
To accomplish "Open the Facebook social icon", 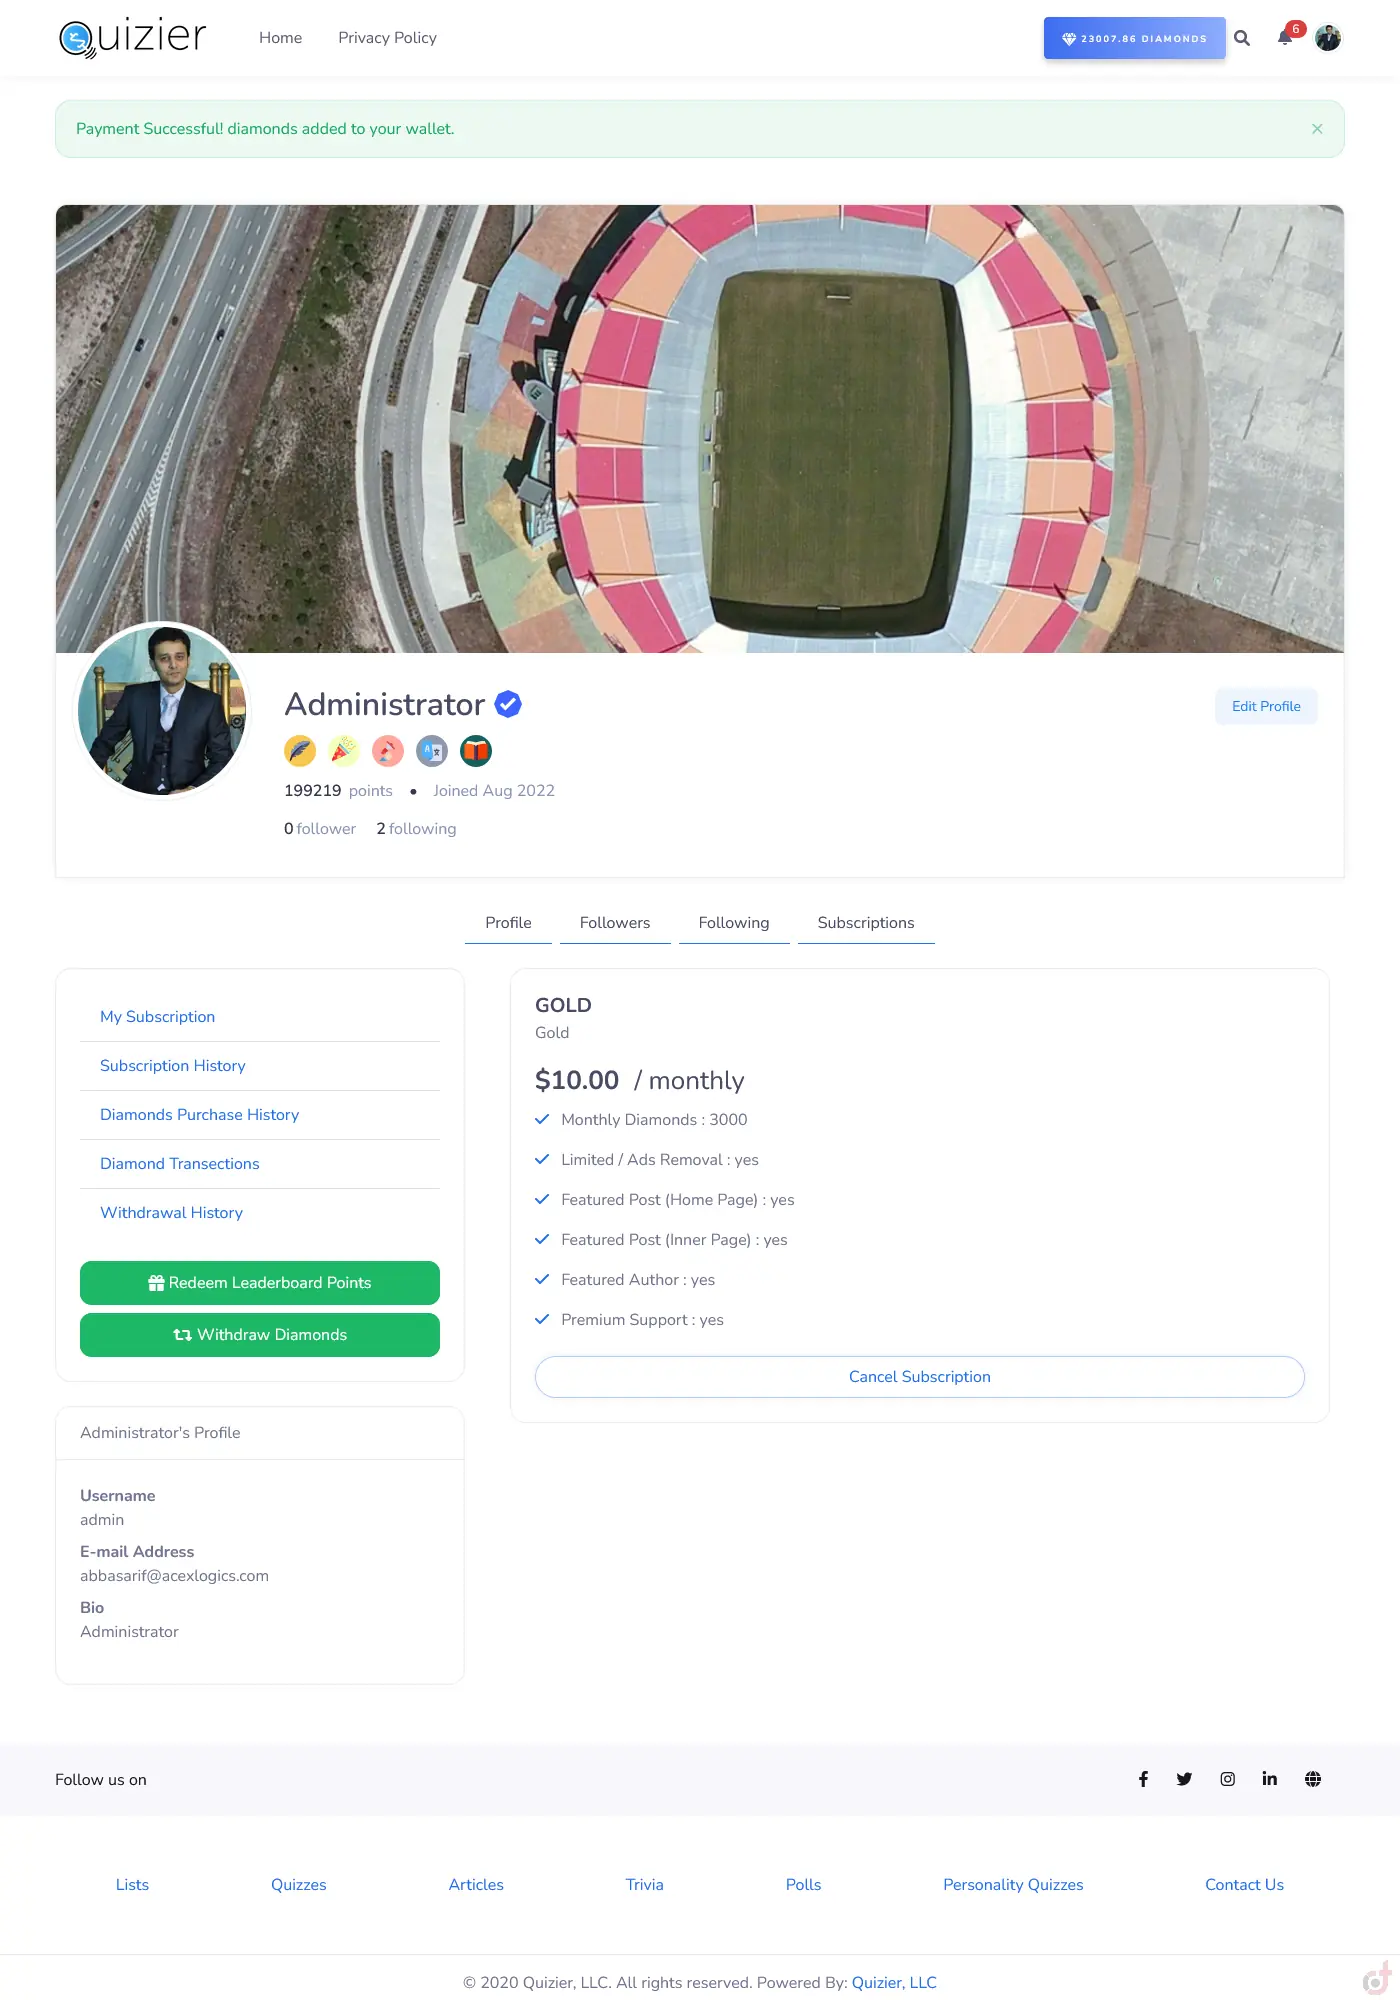I will click(1143, 1779).
